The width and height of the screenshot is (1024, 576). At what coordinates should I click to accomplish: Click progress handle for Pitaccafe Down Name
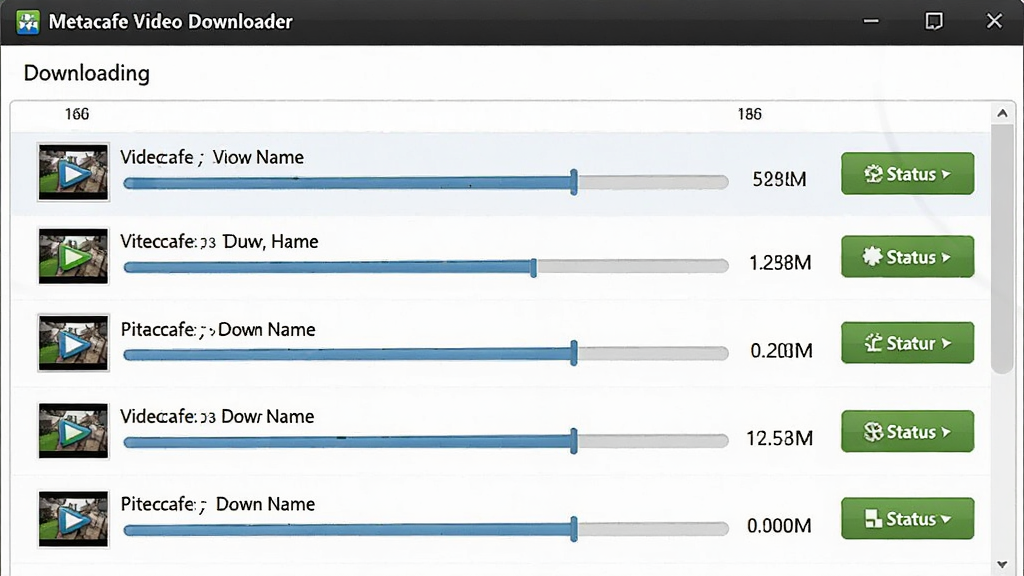(x=573, y=353)
